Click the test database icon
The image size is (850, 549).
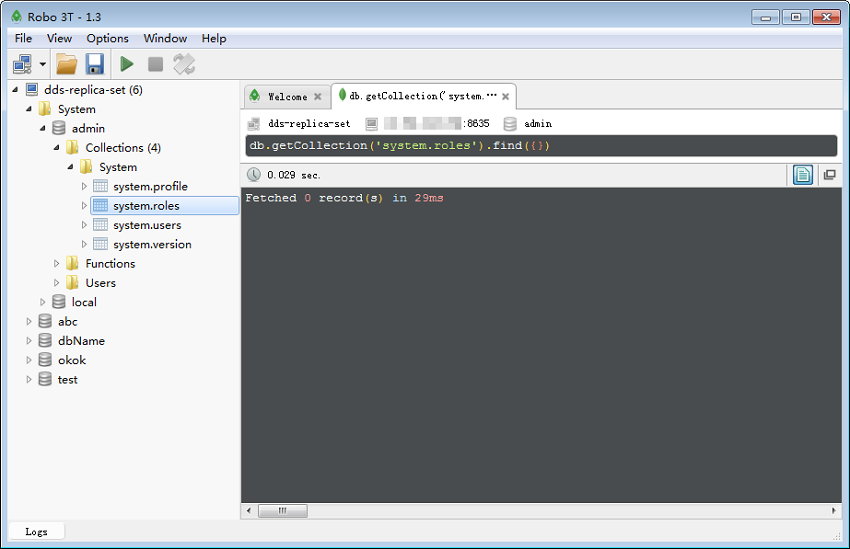[45, 379]
